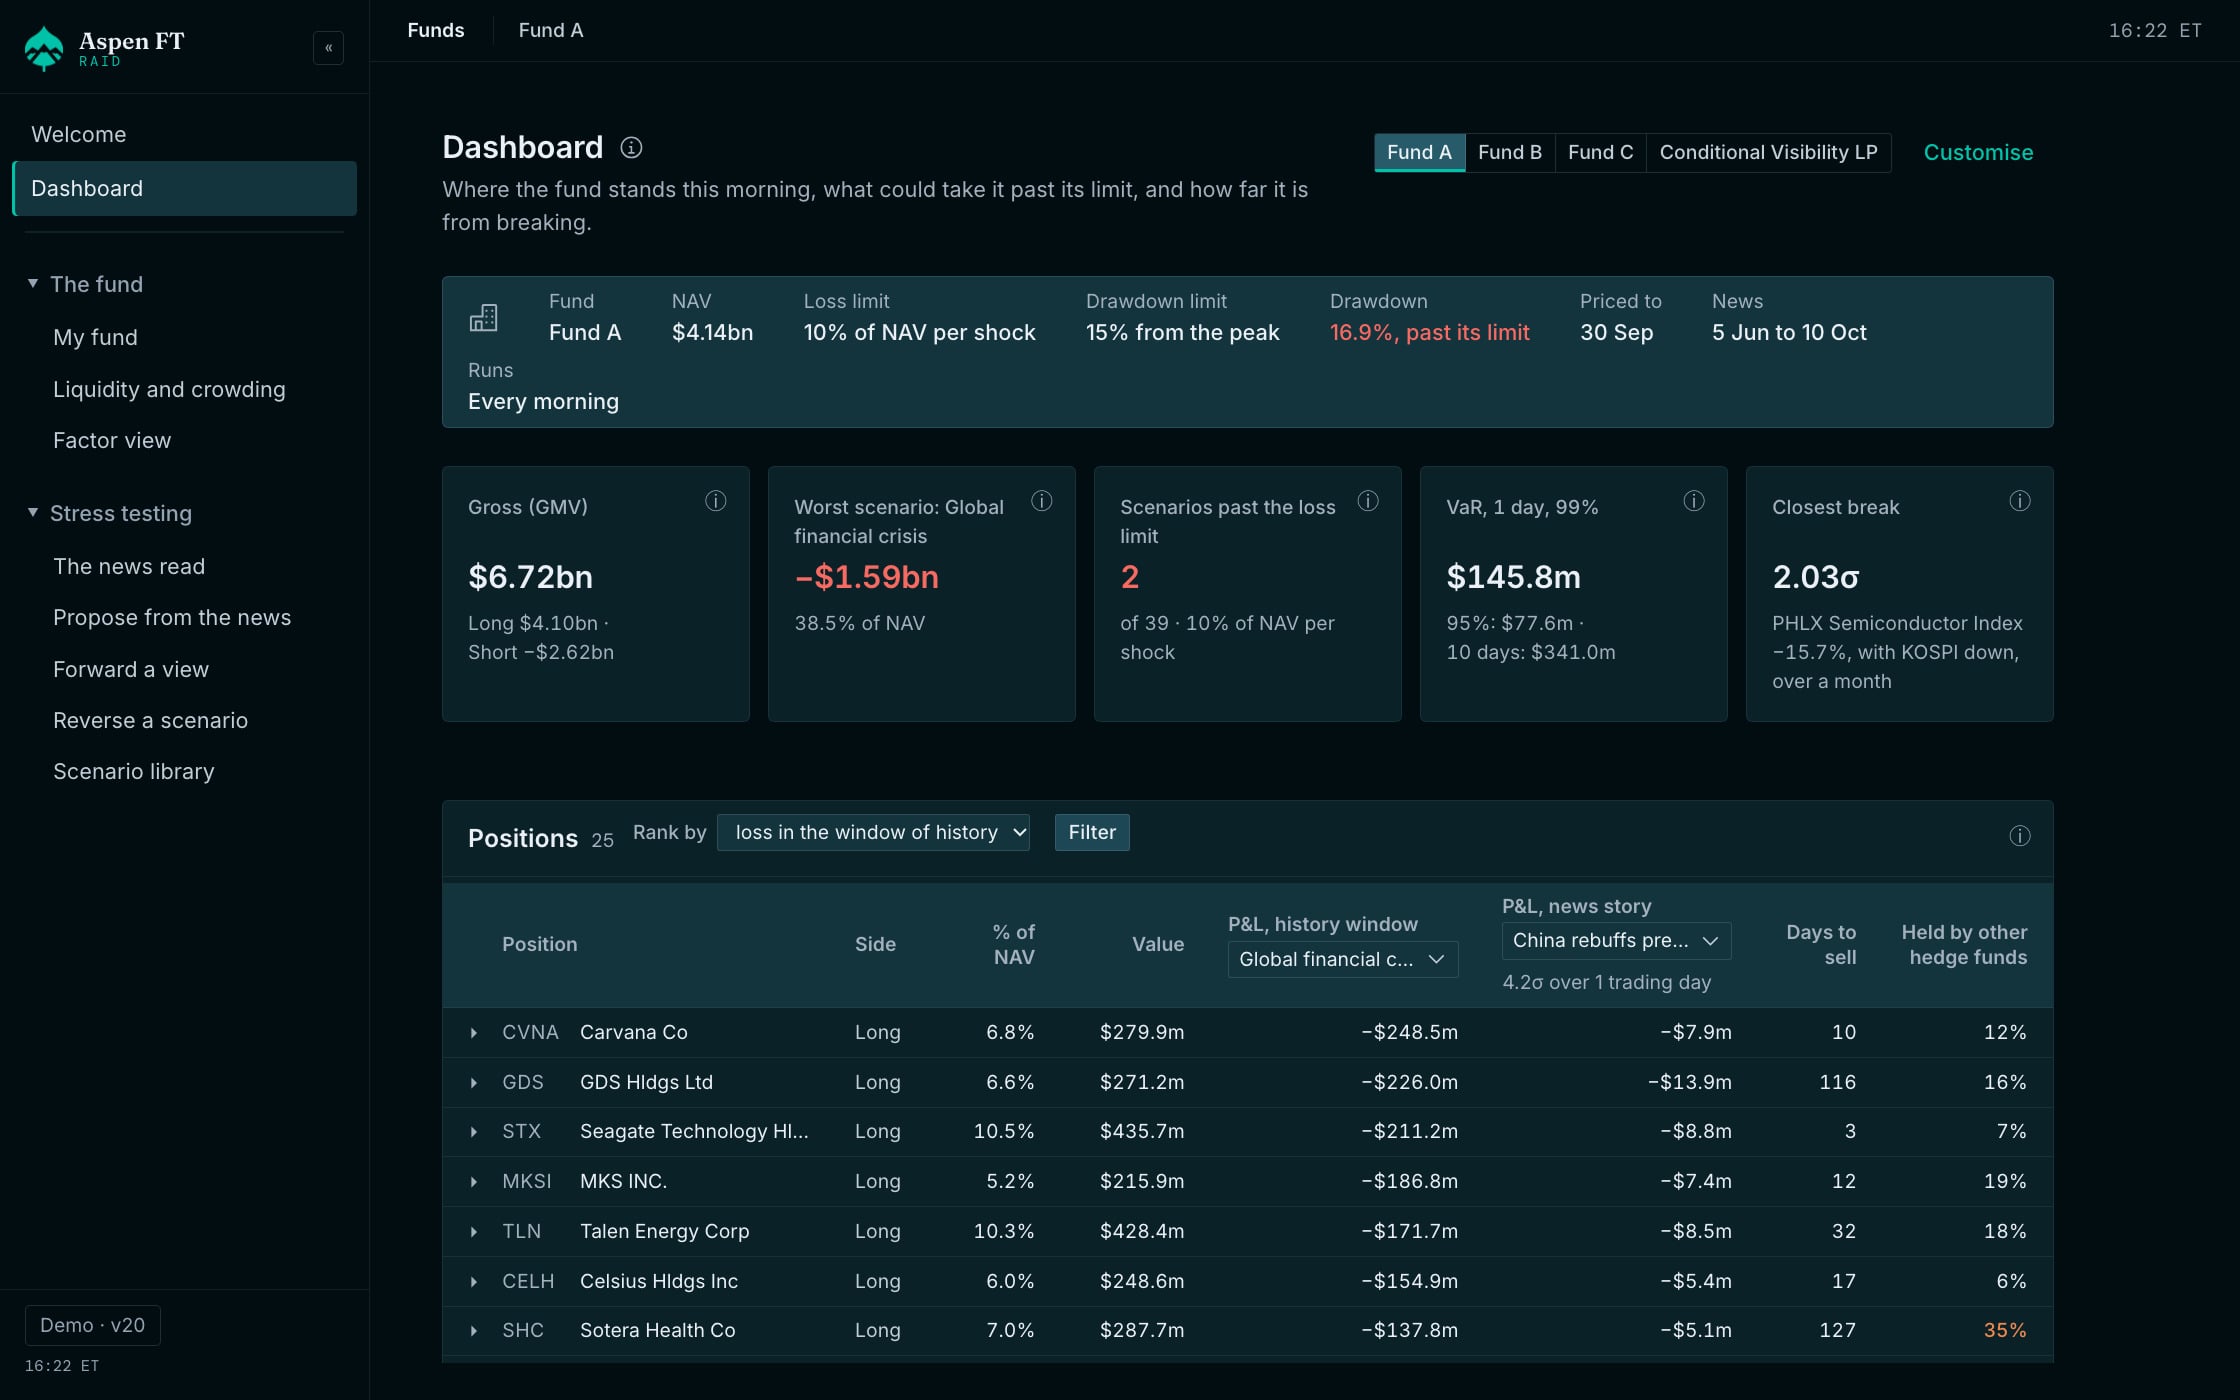Click the Aspen FT logo icon

(x=43, y=47)
